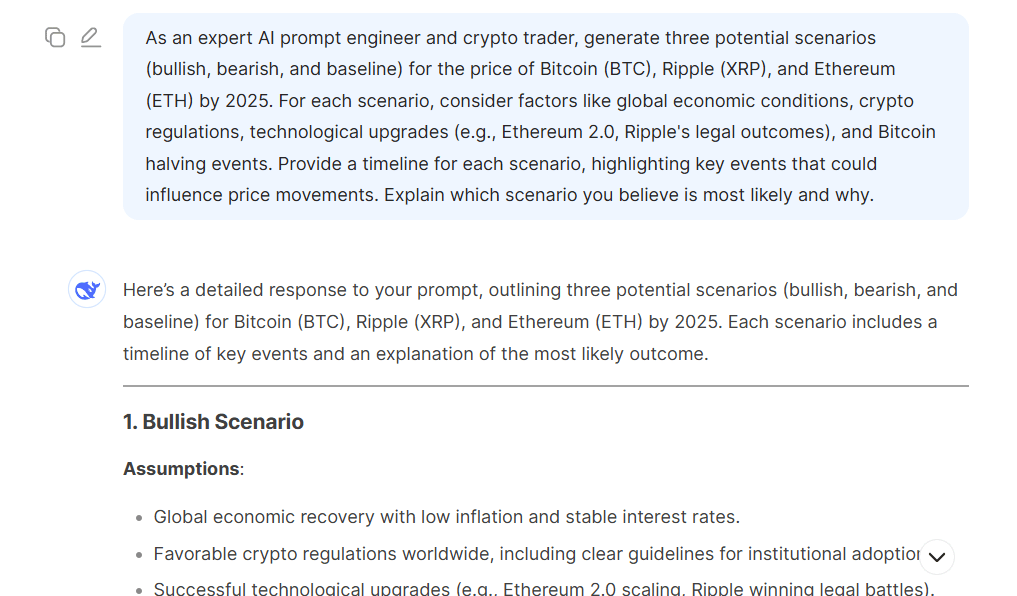The height and width of the screenshot is (596, 1017).
Task: Copy the user prompt message
Action: [55, 38]
